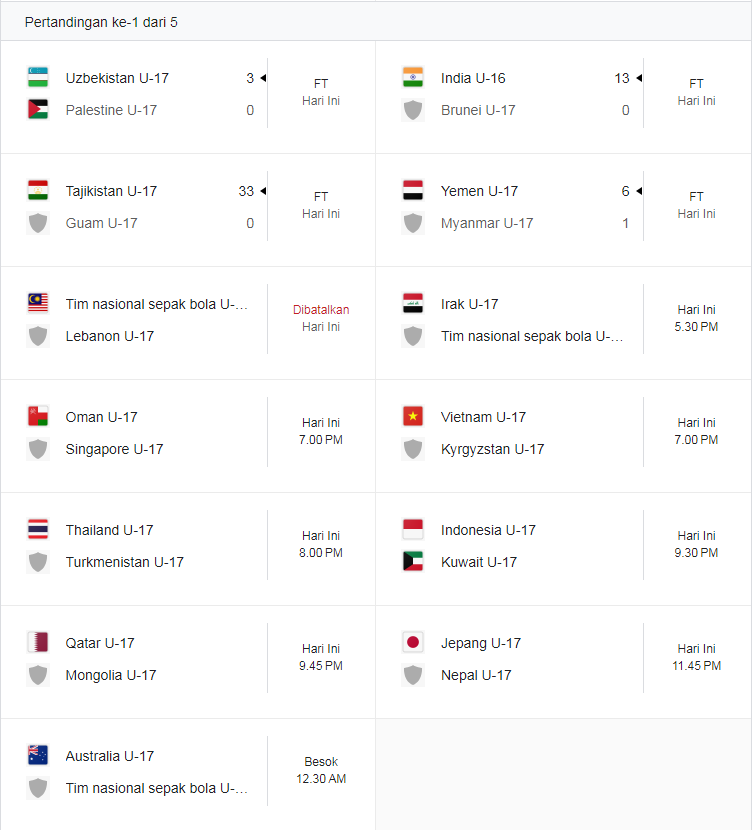This screenshot has width=752, height=830.
Task: Click the Uzbekistan flag icon
Action: point(38,77)
